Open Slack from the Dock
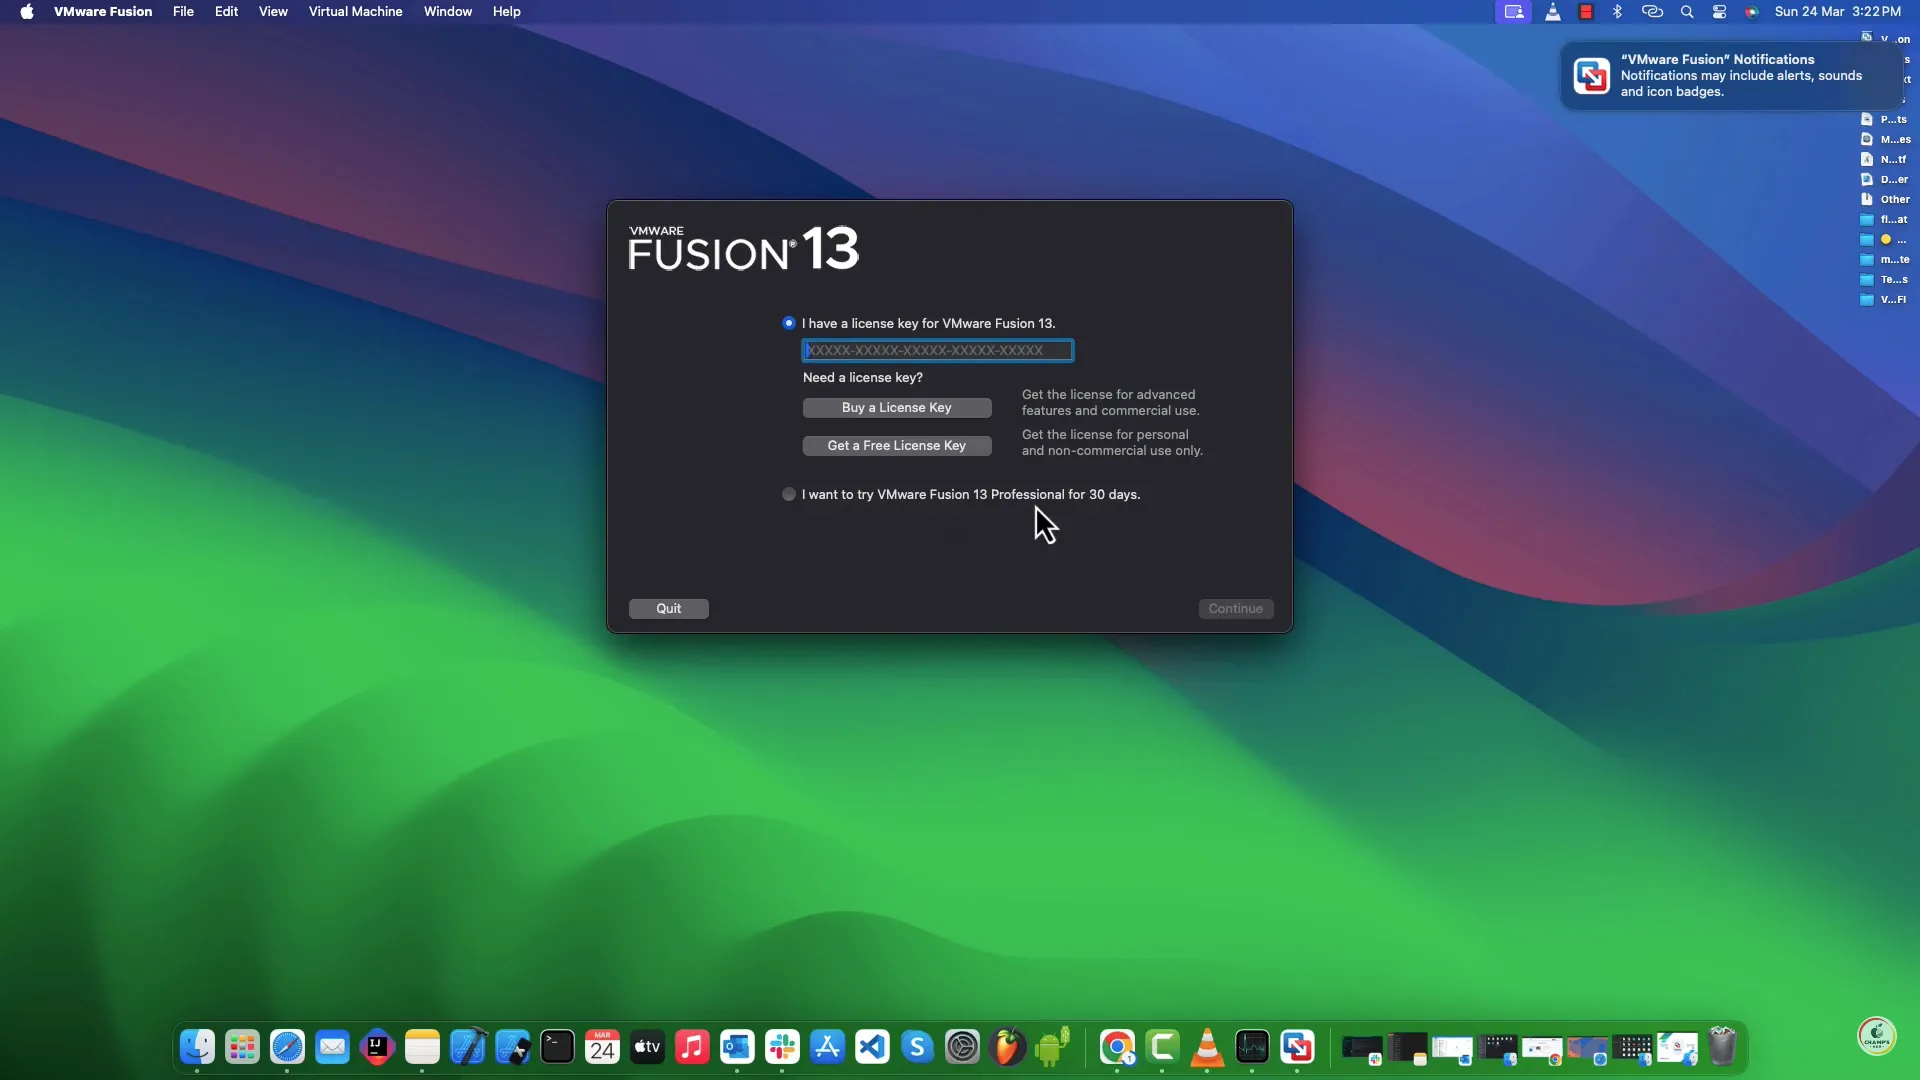Screen dimensions: 1920x1080 click(x=782, y=1047)
